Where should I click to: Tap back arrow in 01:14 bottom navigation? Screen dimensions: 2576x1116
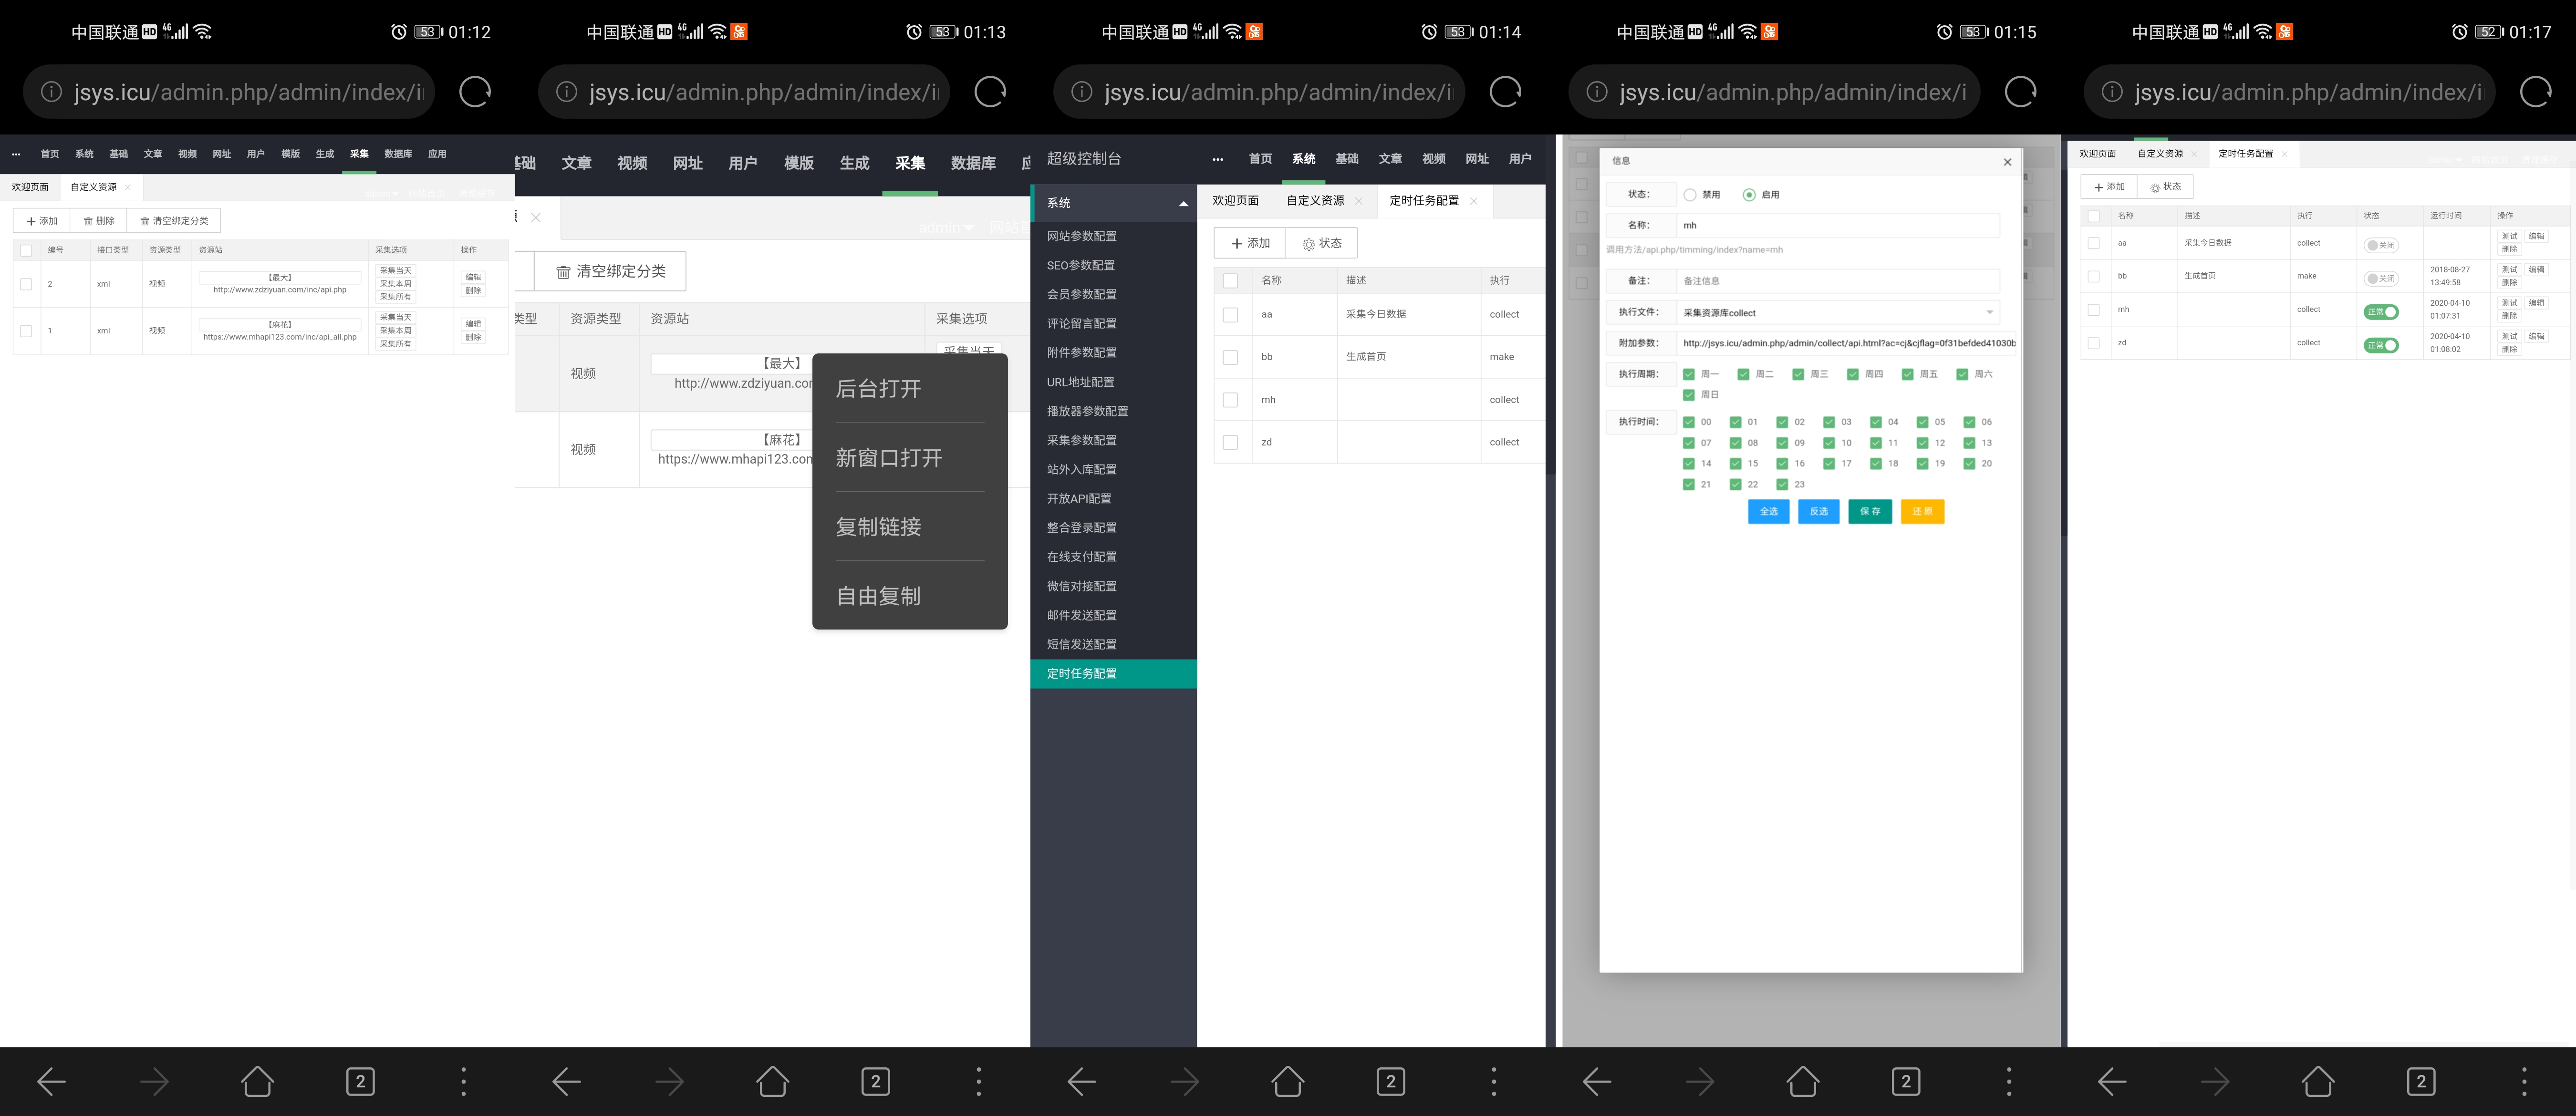pos(1082,1081)
